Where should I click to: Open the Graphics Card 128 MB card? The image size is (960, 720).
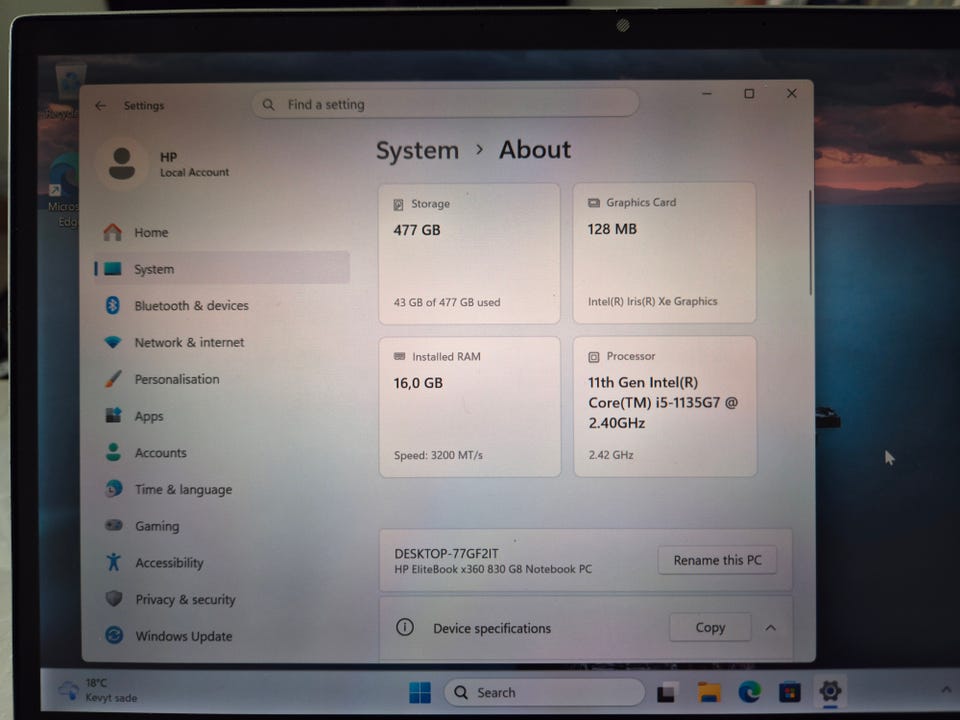(x=664, y=252)
